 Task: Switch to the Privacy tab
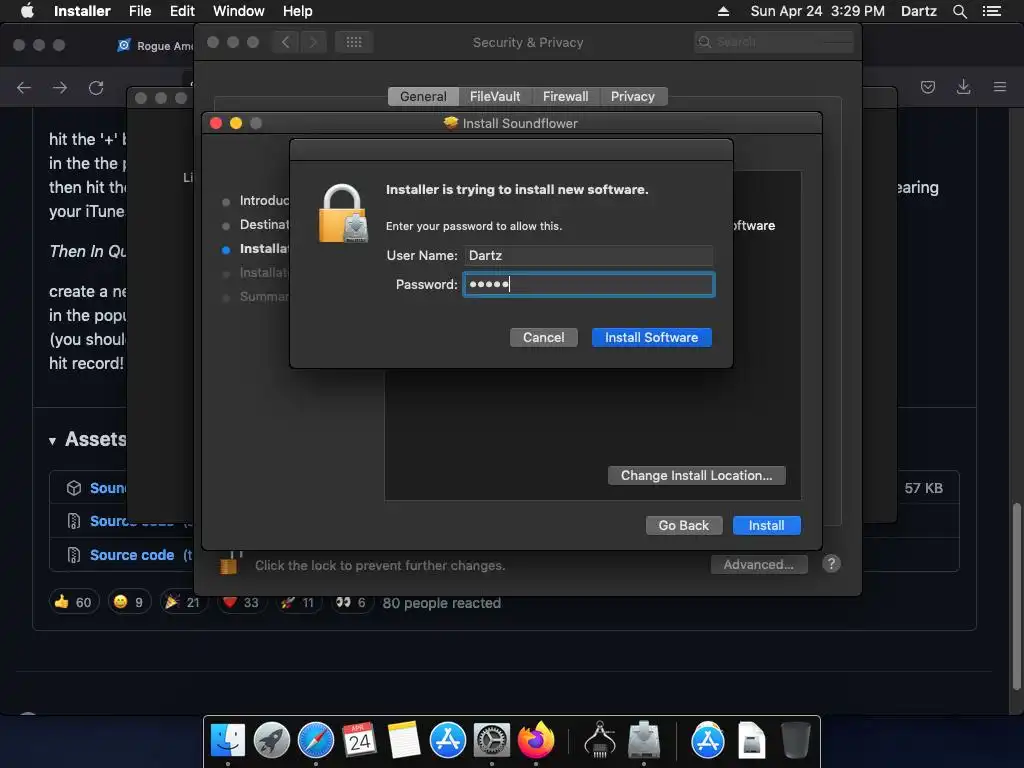(633, 97)
